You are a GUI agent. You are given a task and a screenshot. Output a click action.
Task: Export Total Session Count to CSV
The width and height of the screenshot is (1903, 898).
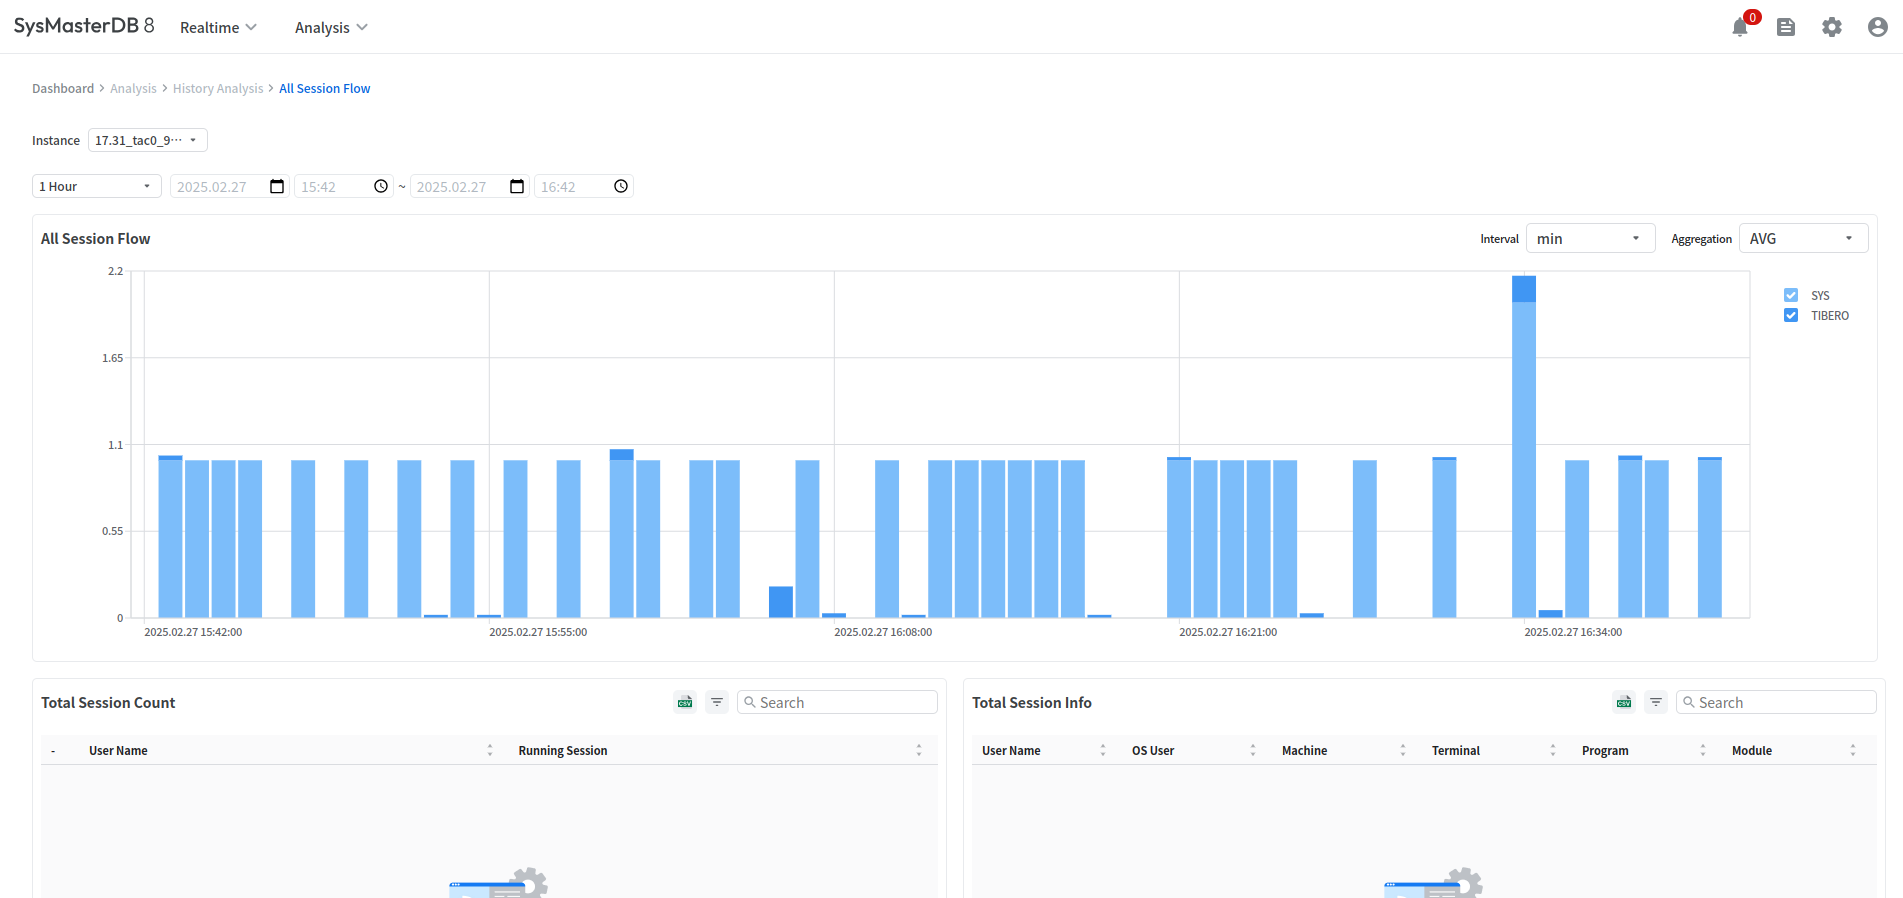coord(685,702)
